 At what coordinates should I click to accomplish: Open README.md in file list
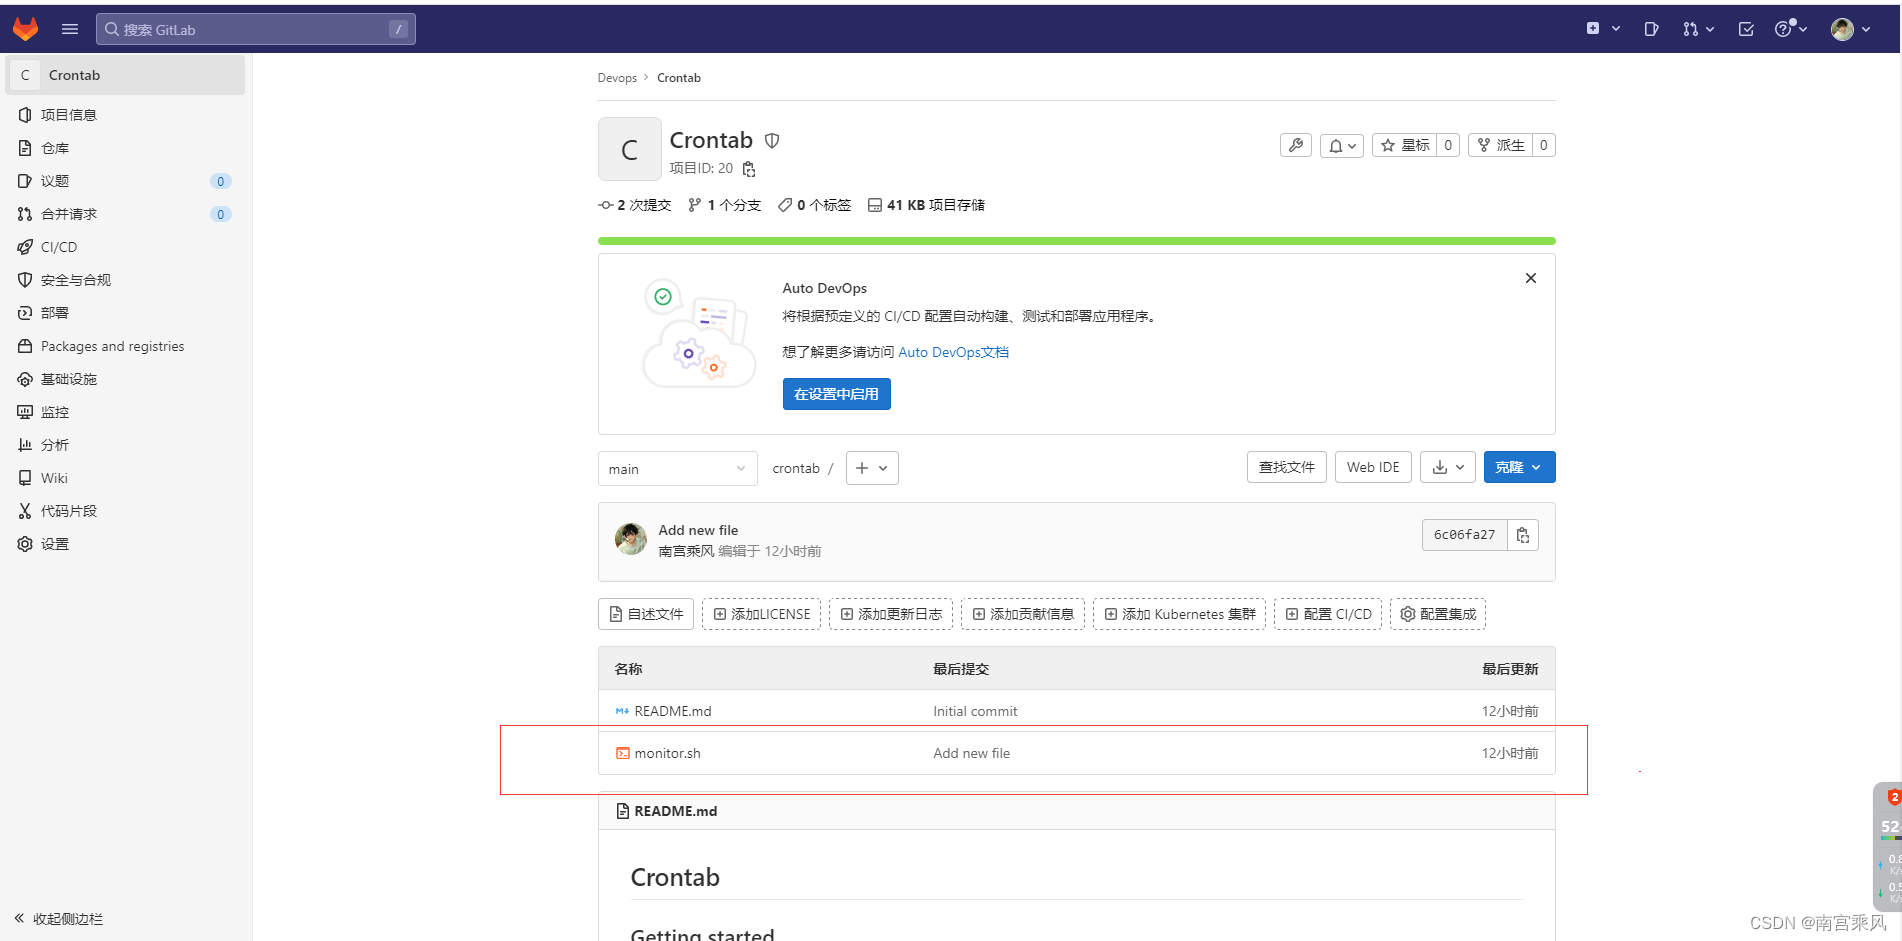(x=673, y=711)
